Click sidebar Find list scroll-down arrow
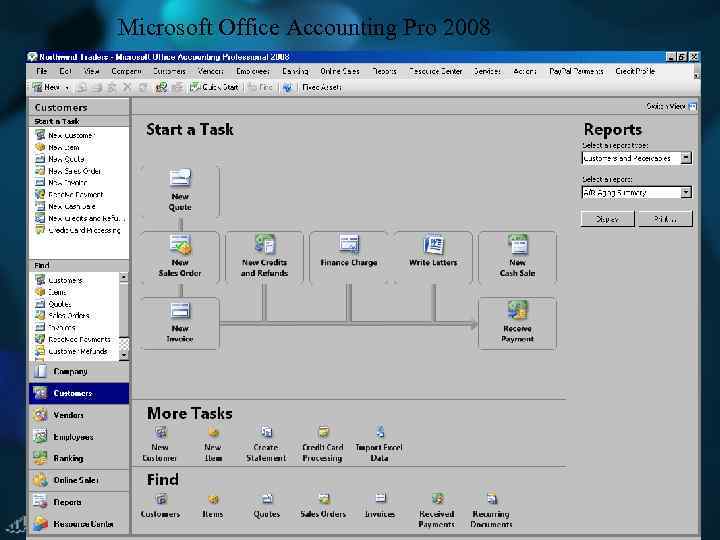Viewport: 720px width, 540px height. 124,355
